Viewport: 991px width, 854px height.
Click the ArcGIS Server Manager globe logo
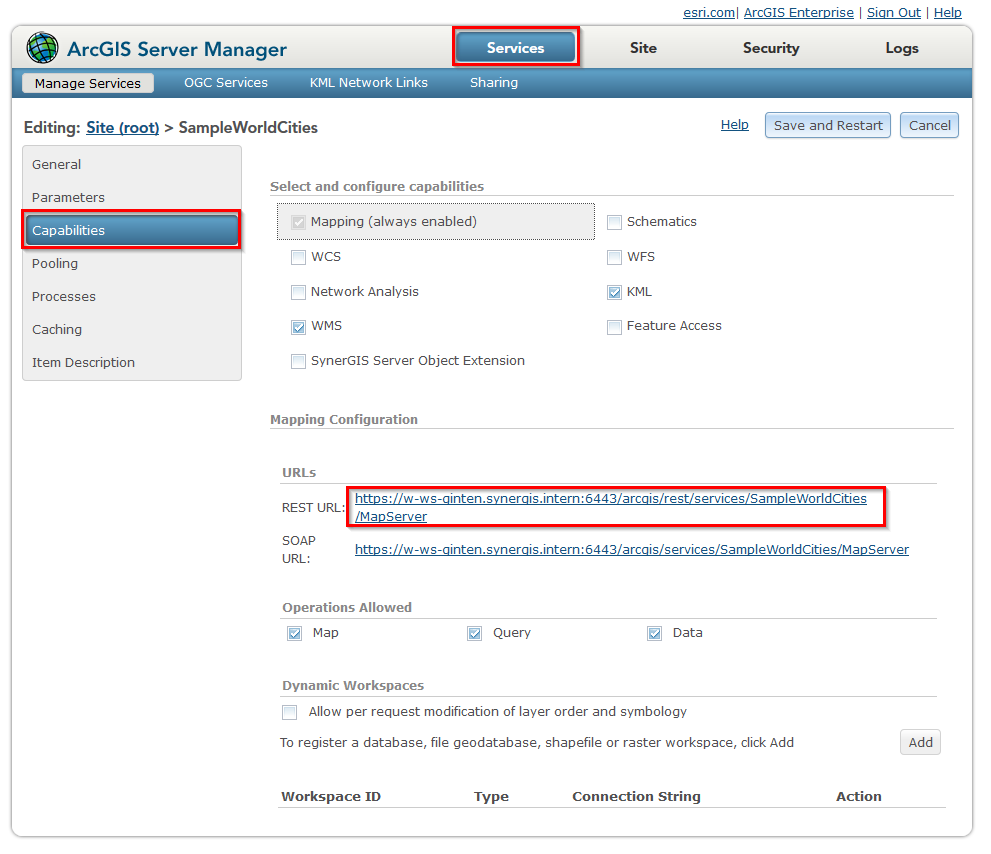(41, 47)
